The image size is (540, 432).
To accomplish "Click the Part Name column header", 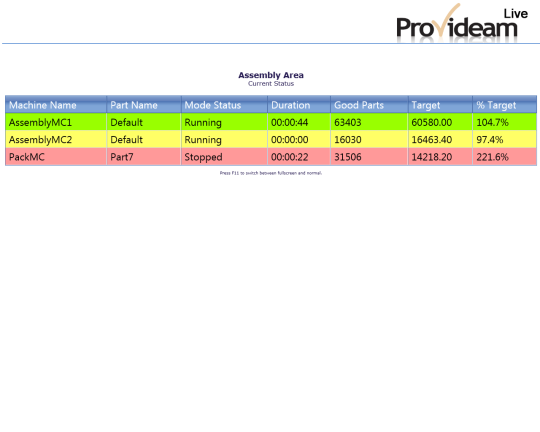I will [x=144, y=105].
